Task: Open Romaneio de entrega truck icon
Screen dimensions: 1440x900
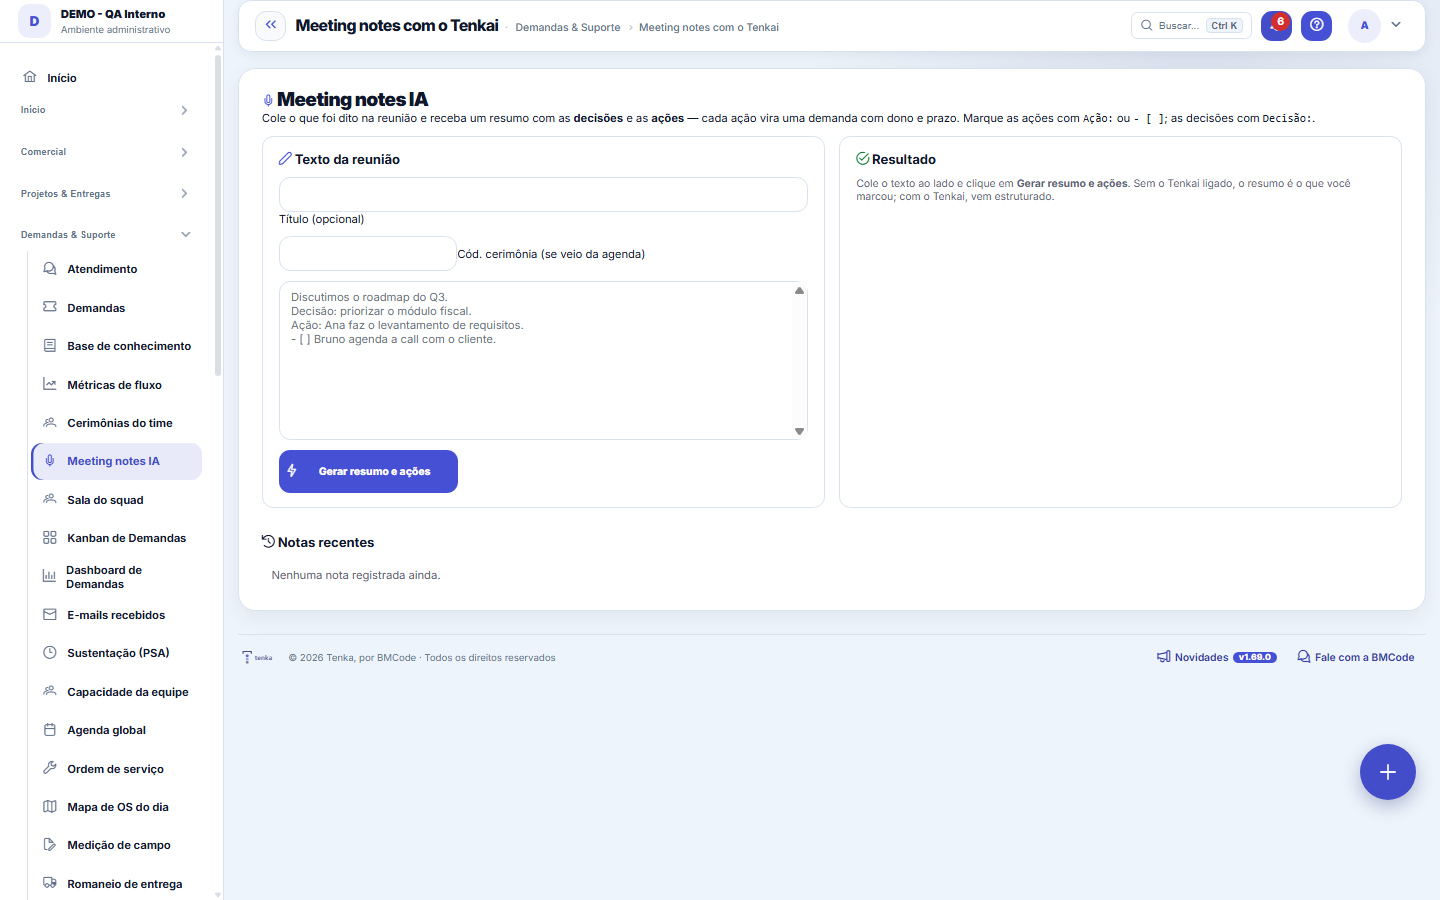Action: coord(50,883)
